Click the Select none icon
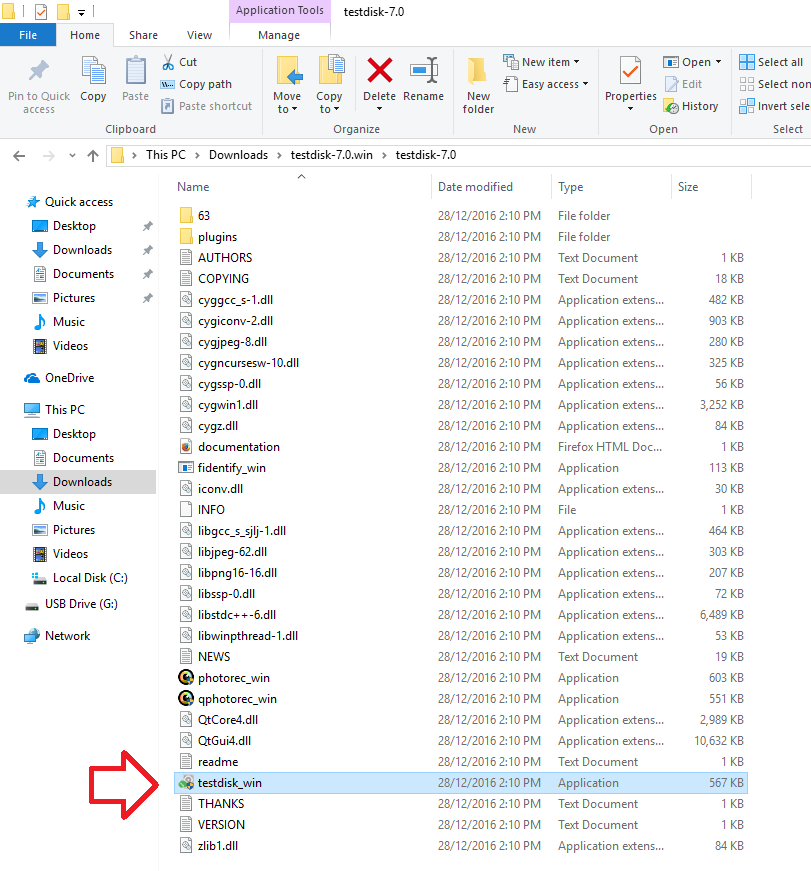The height and width of the screenshot is (871, 811). 747,84
